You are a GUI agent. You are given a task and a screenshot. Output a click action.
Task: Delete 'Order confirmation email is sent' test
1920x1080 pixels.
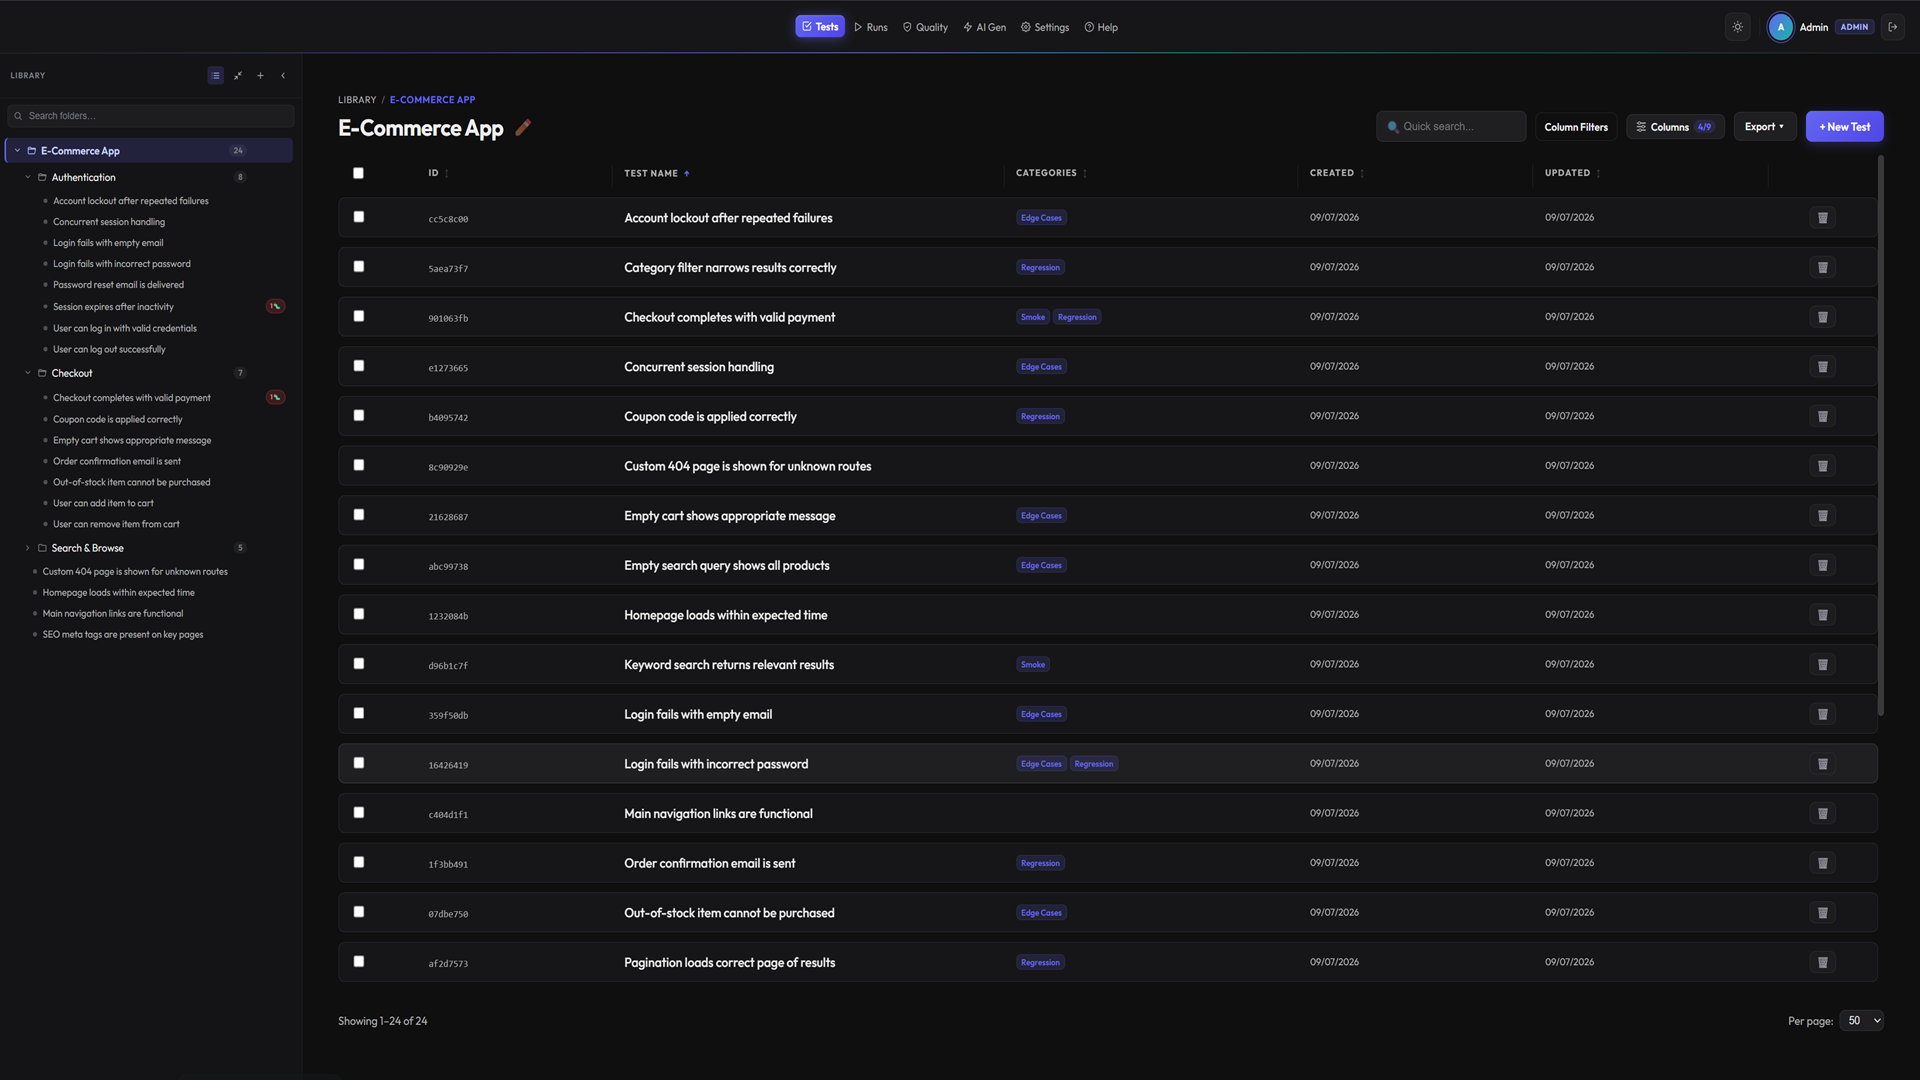[x=1822, y=863]
